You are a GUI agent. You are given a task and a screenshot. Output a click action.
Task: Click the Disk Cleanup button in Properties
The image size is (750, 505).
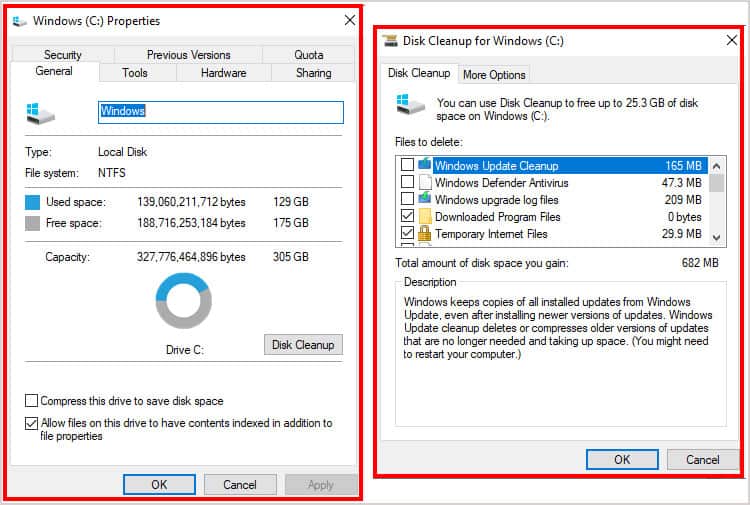pyautogui.click(x=303, y=345)
